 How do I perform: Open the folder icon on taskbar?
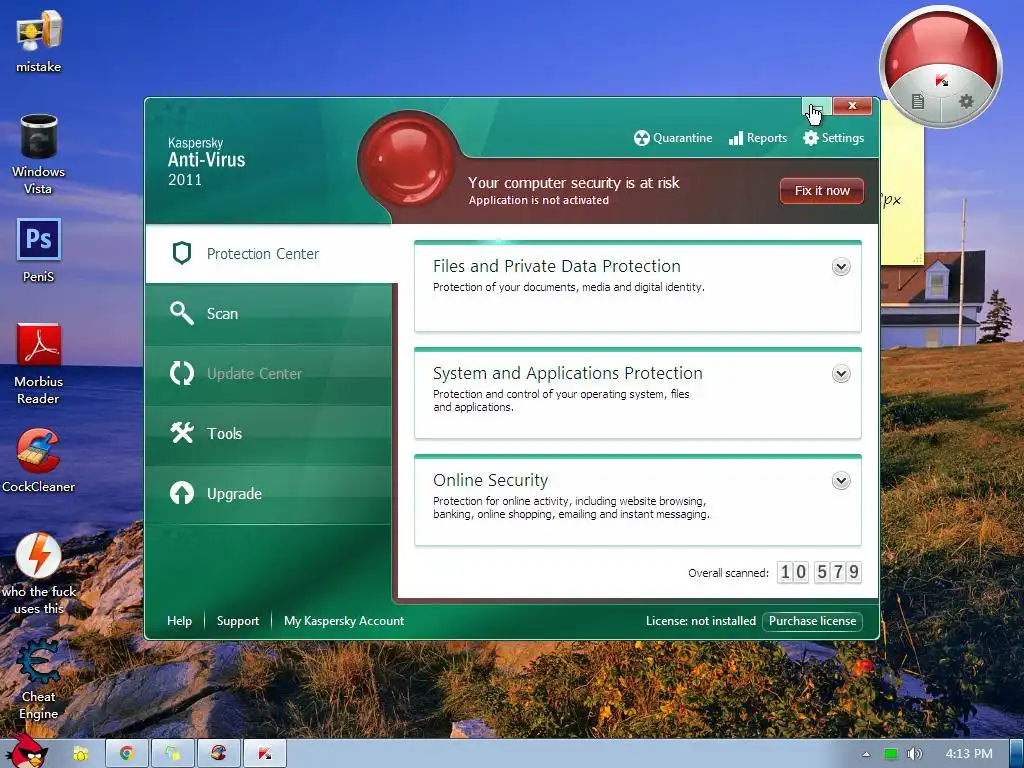[x=81, y=754]
